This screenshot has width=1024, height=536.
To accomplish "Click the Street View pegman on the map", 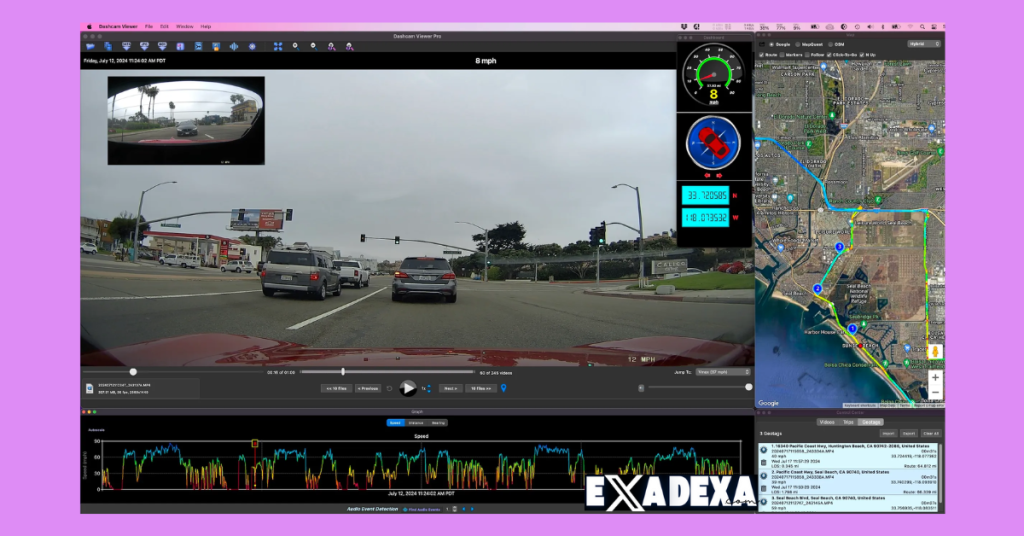I will point(935,351).
